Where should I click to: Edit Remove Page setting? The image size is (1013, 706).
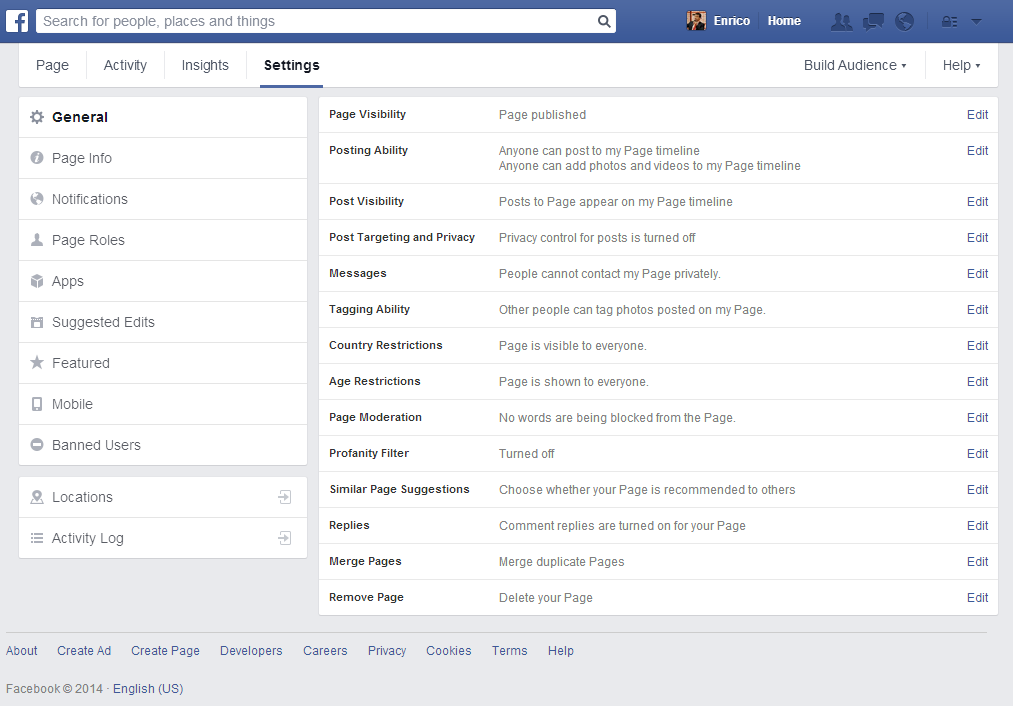point(977,597)
